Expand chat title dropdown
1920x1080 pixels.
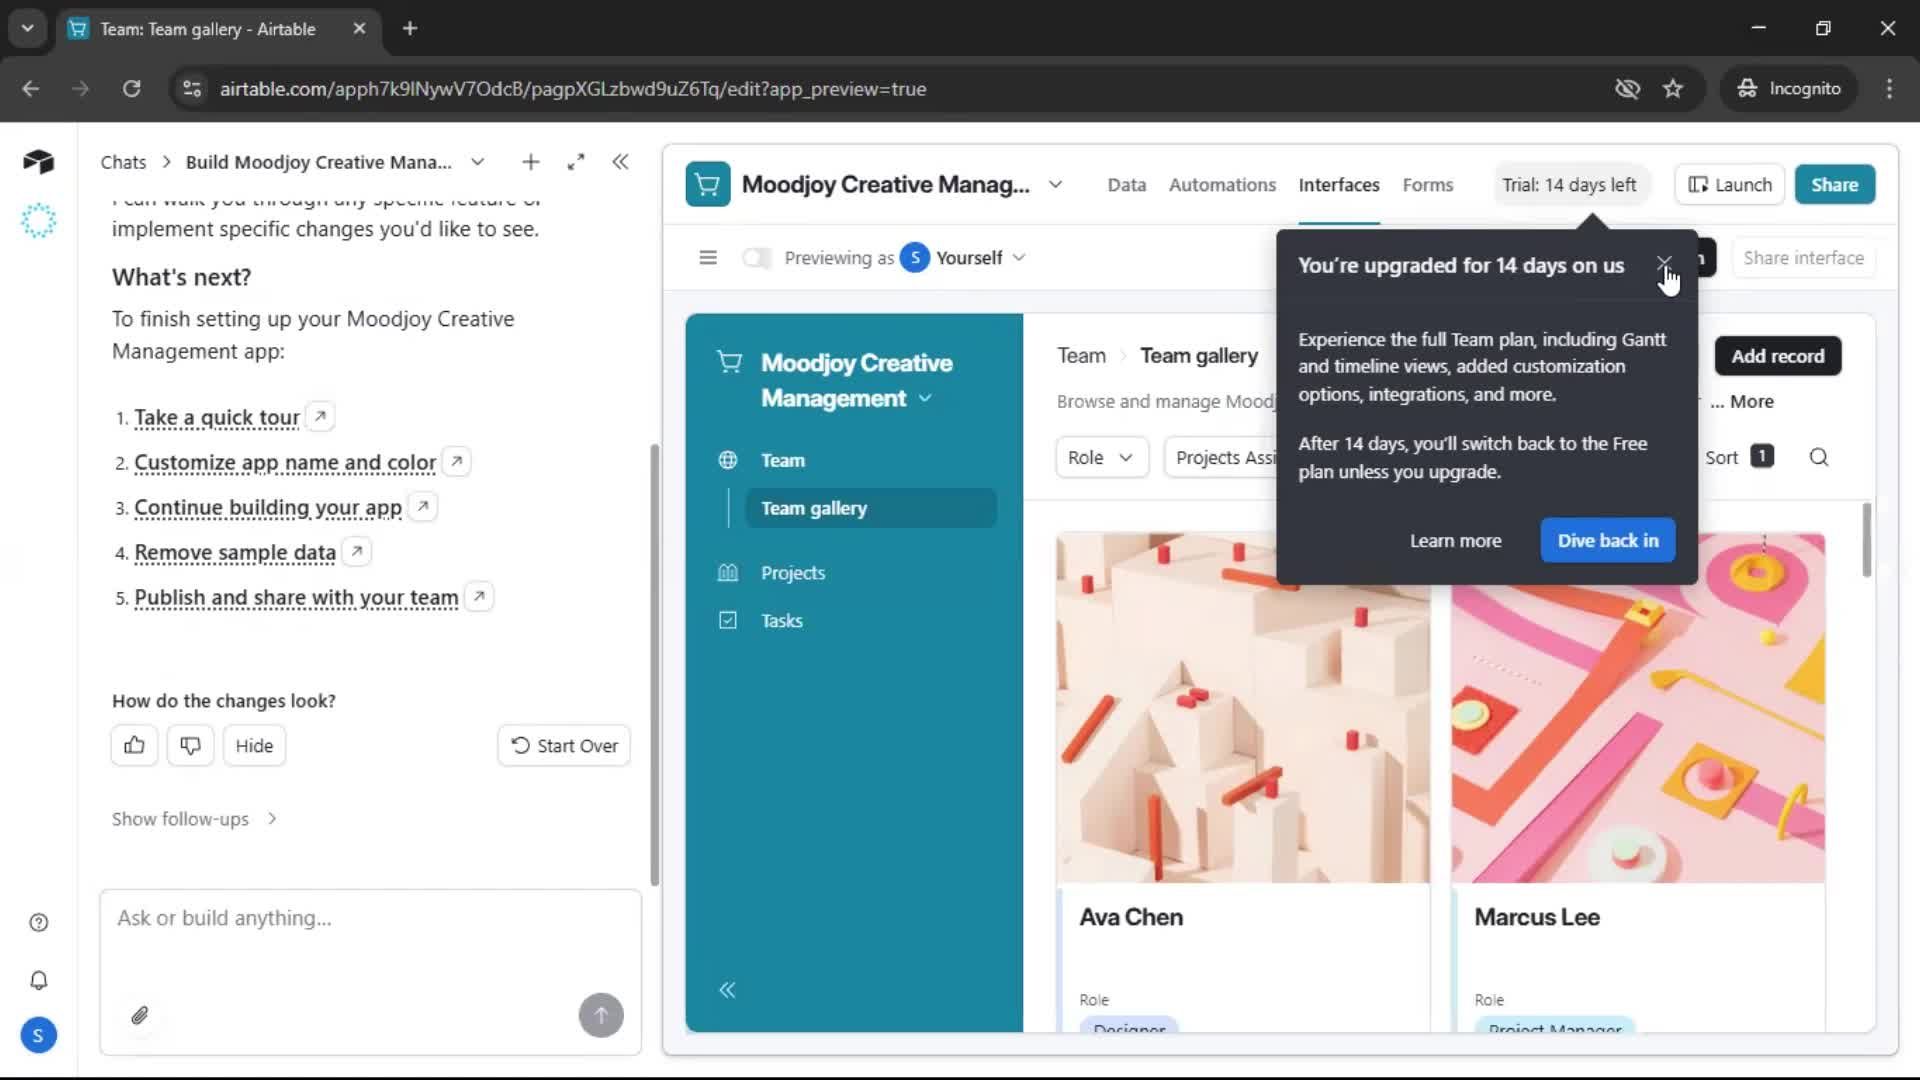[478, 162]
